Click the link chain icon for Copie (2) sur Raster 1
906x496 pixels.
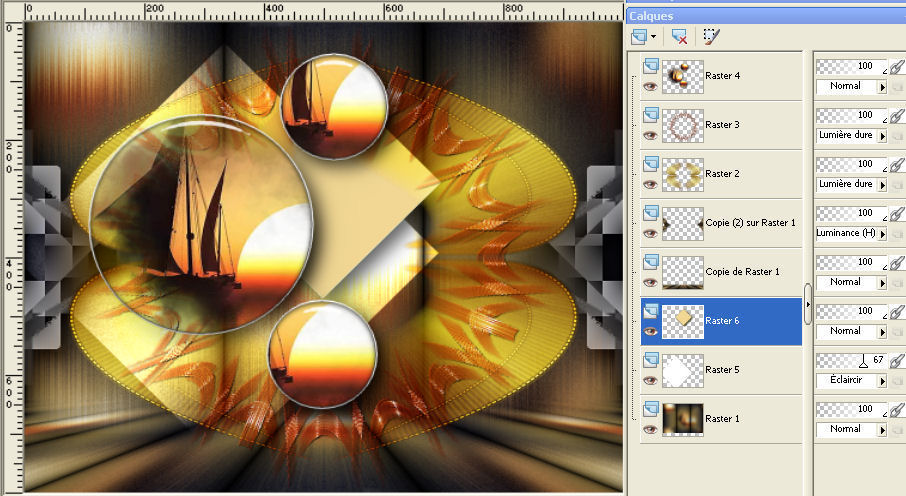pos(897,214)
